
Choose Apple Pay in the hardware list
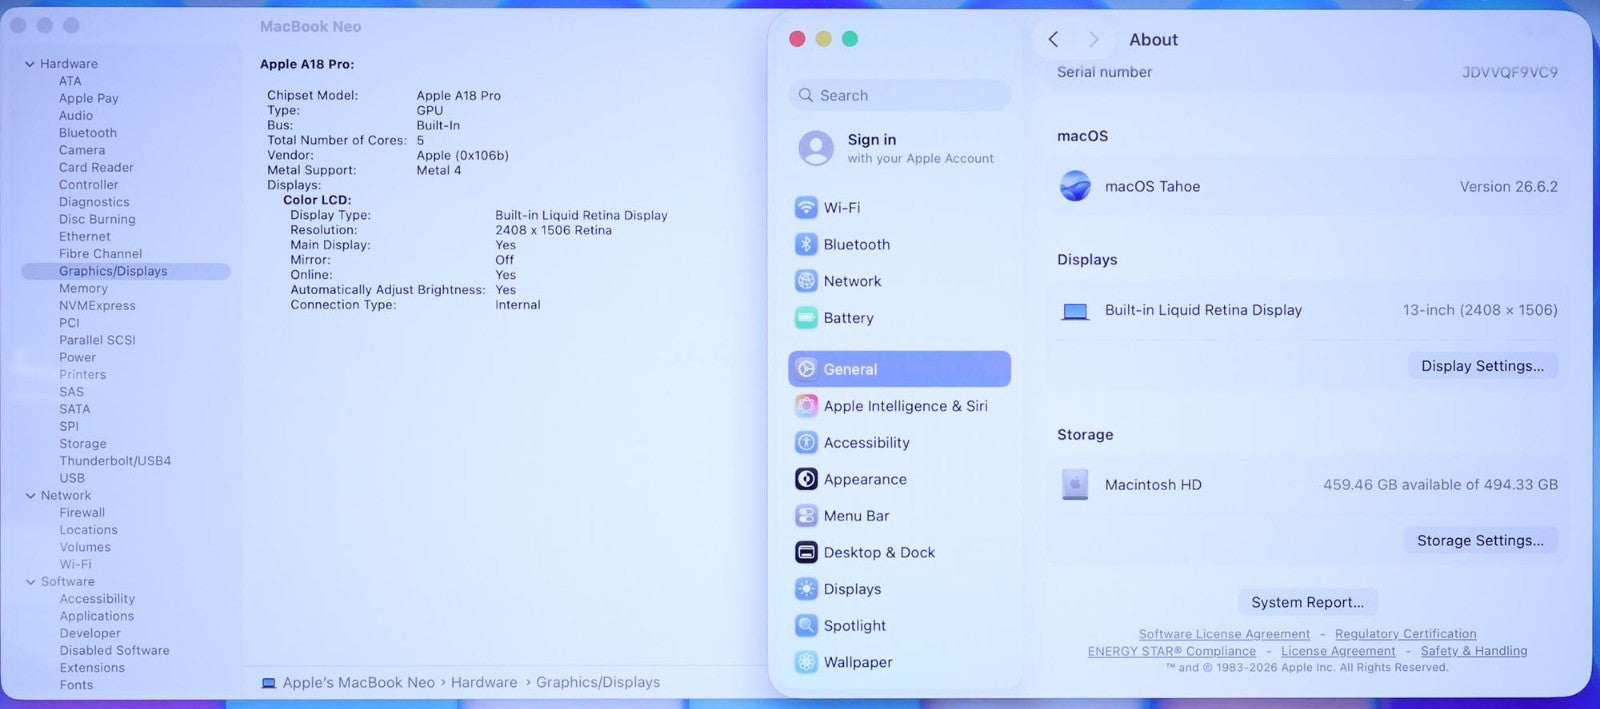click(x=88, y=98)
